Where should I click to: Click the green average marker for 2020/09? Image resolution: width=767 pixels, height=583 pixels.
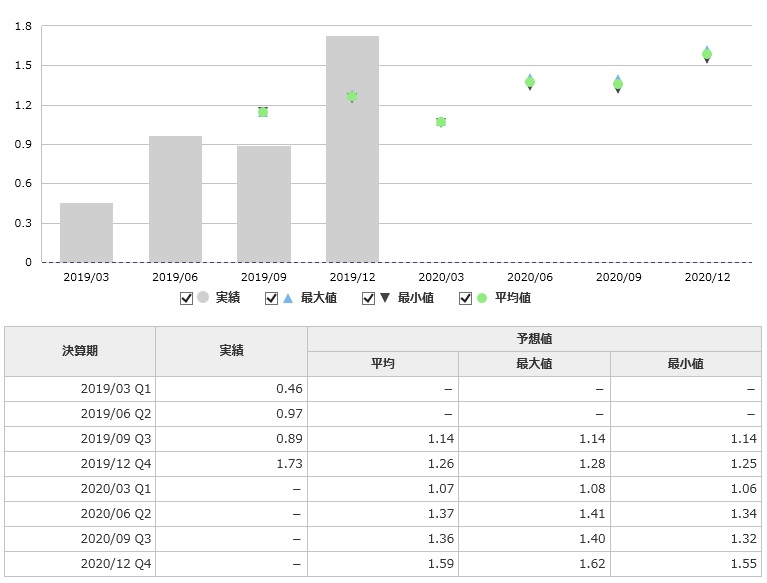pyautogui.click(x=618, y=84)
